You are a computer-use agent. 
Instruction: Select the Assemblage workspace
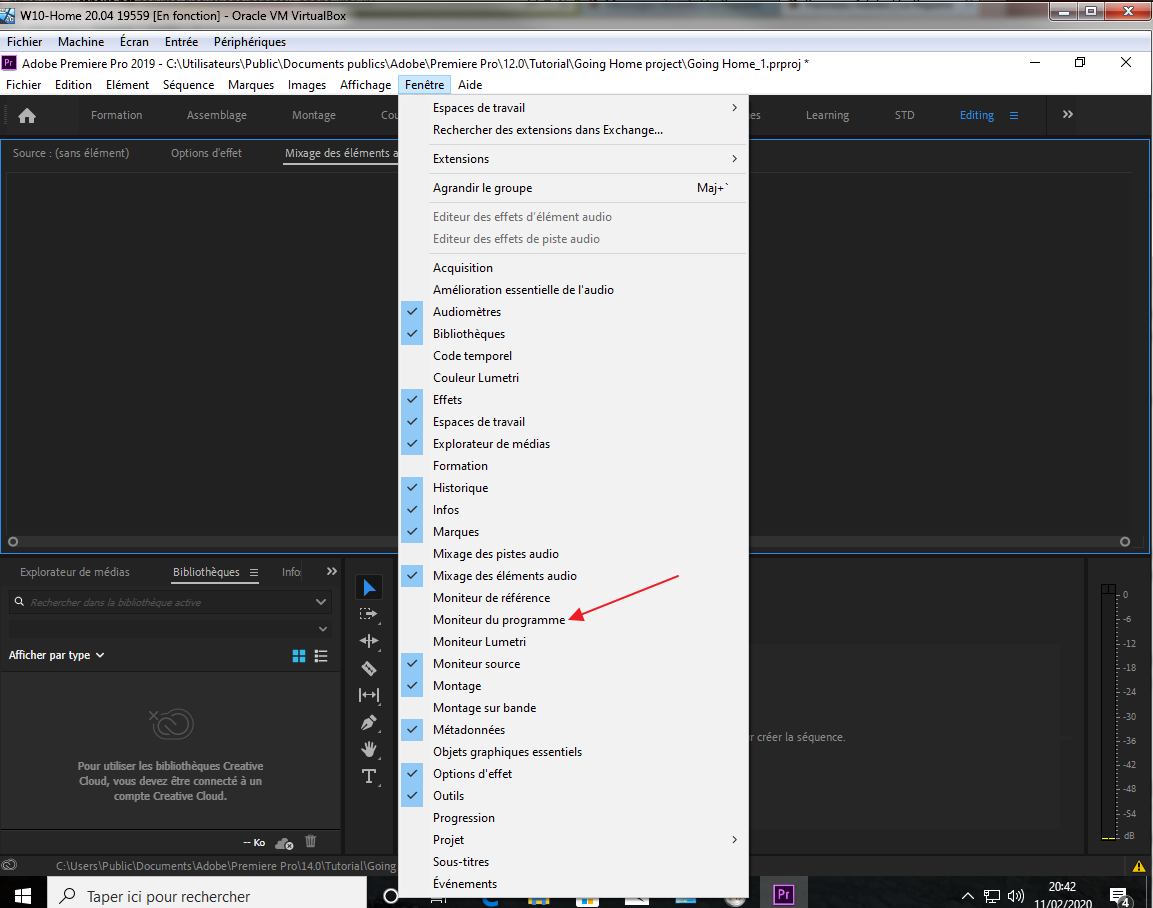(x=217, y=115)
